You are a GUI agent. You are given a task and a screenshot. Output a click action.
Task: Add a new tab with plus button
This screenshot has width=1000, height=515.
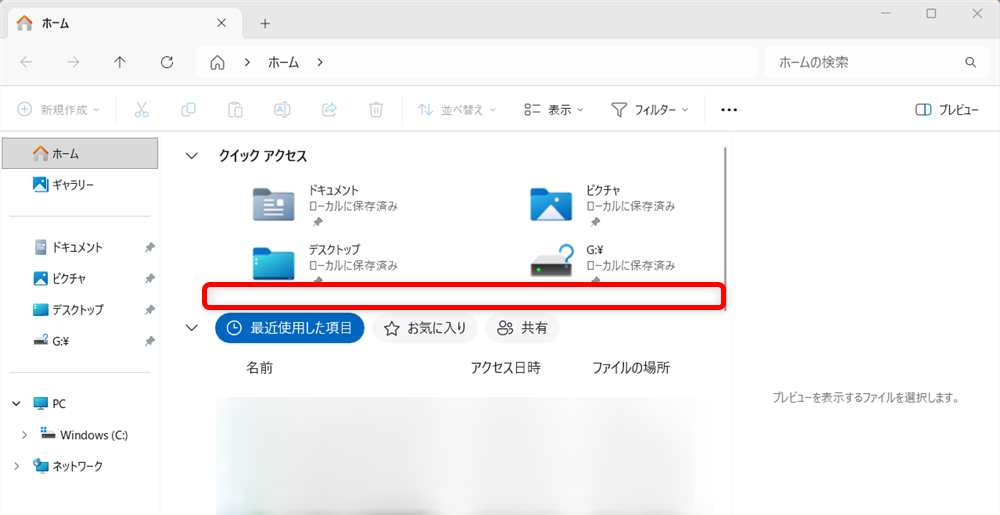[x=265, y=24]
